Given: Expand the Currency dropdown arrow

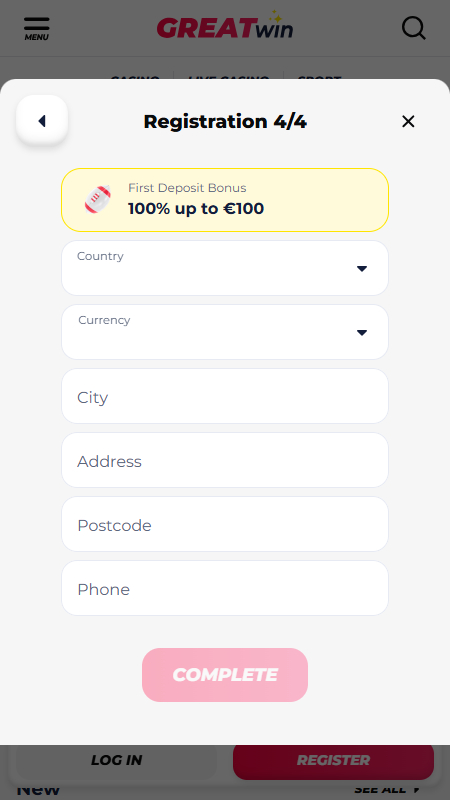Looking at the screenshot, I should pos(362,333).
